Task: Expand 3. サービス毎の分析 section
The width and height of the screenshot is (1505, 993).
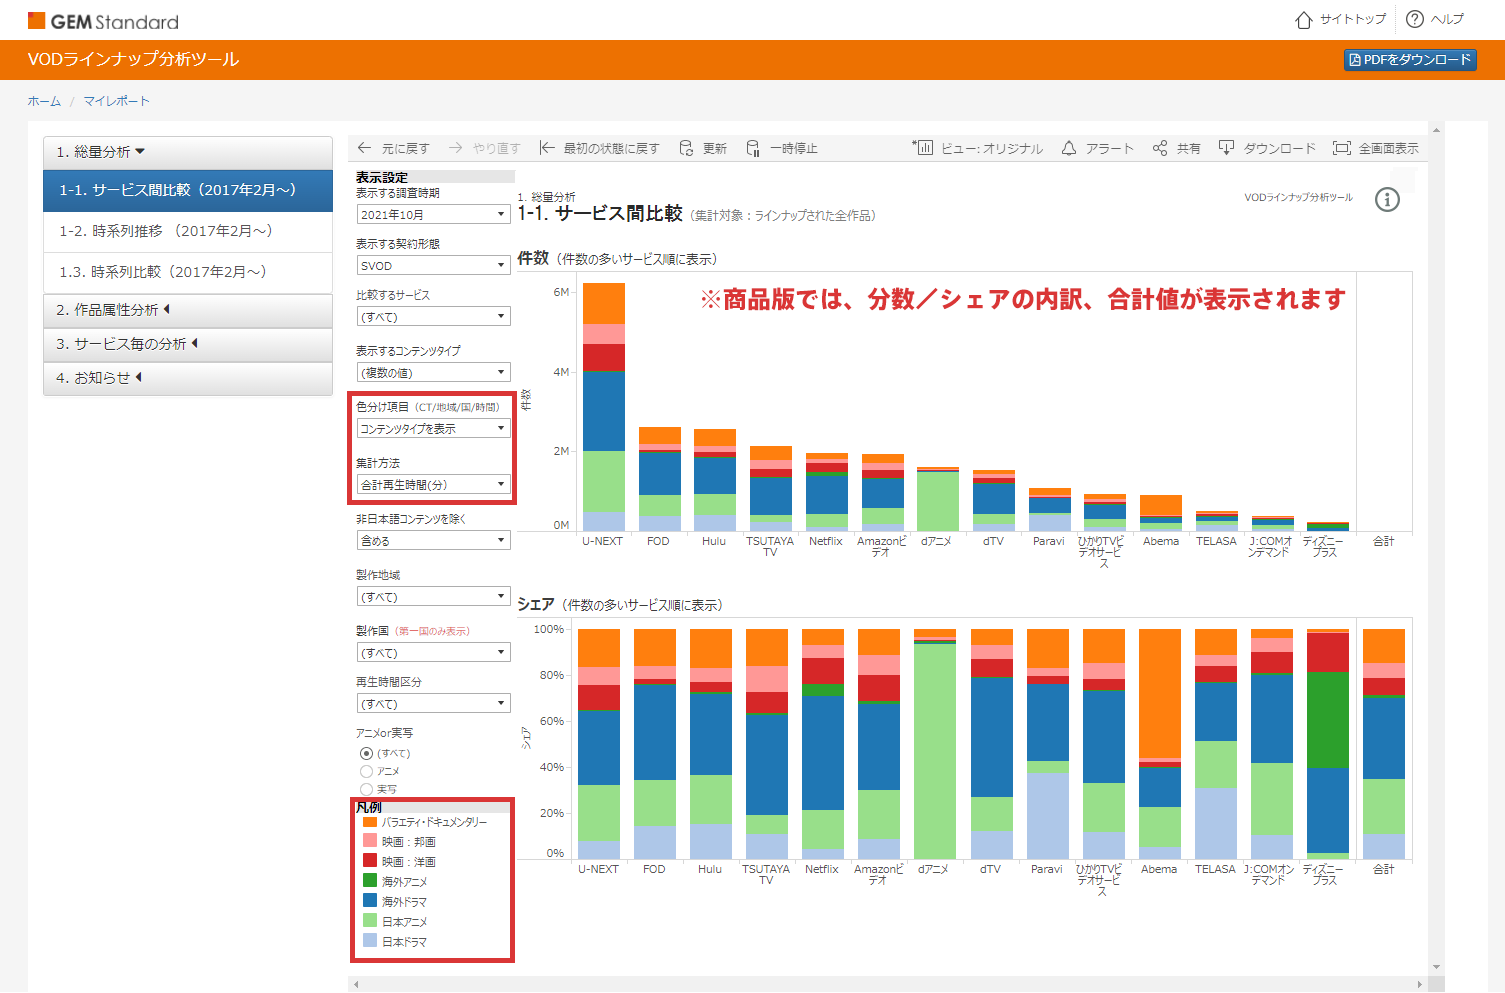Action: [188, 344]
